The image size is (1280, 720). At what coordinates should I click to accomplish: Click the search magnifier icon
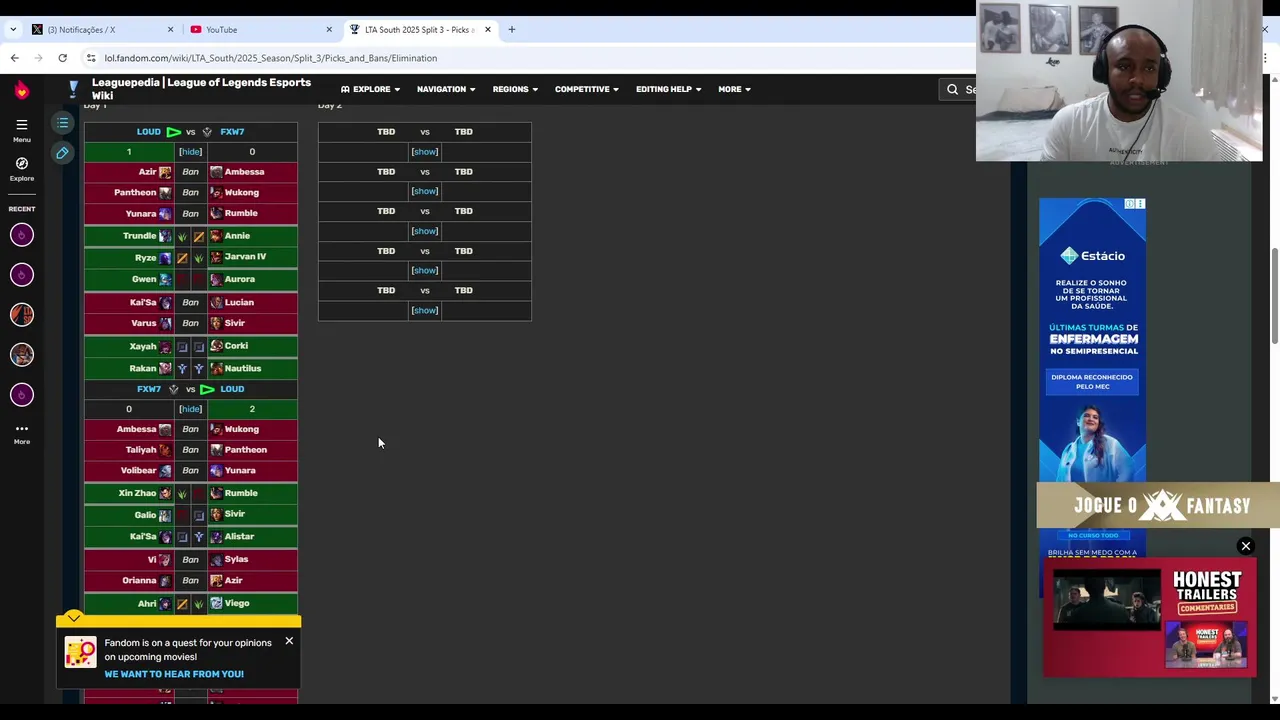[x=952, y=89]
